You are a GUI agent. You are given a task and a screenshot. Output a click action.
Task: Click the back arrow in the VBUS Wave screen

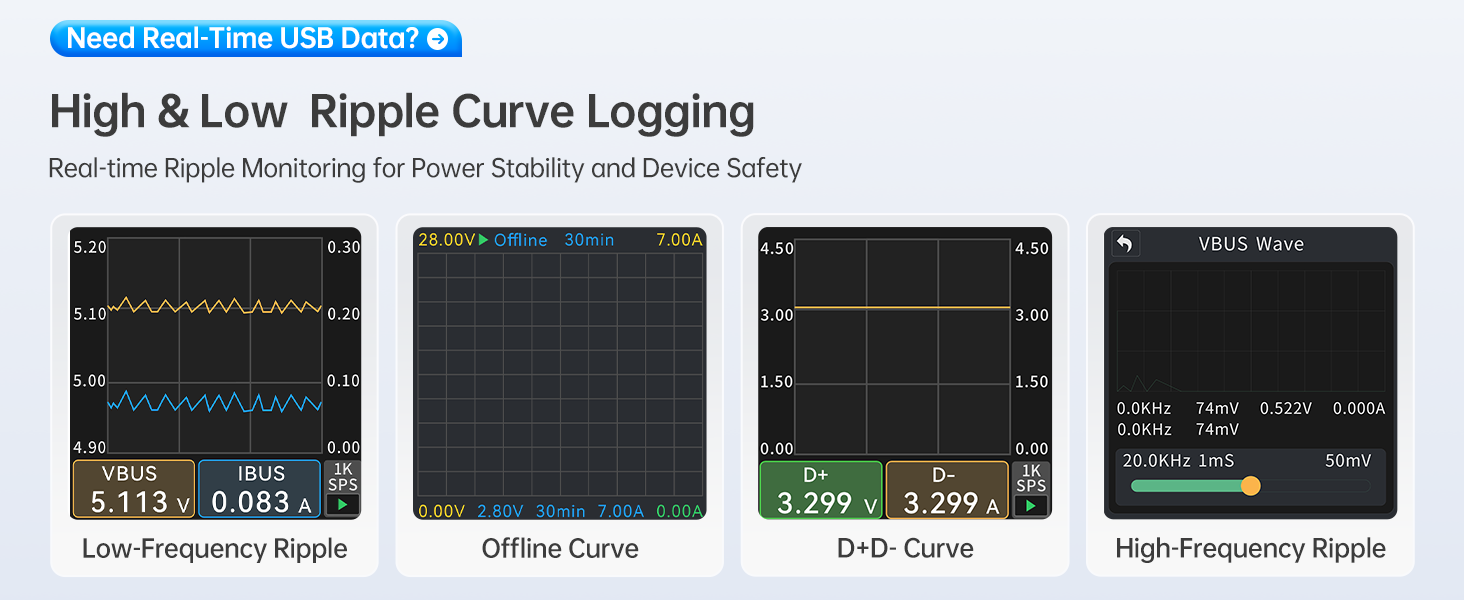(1125, 244)
